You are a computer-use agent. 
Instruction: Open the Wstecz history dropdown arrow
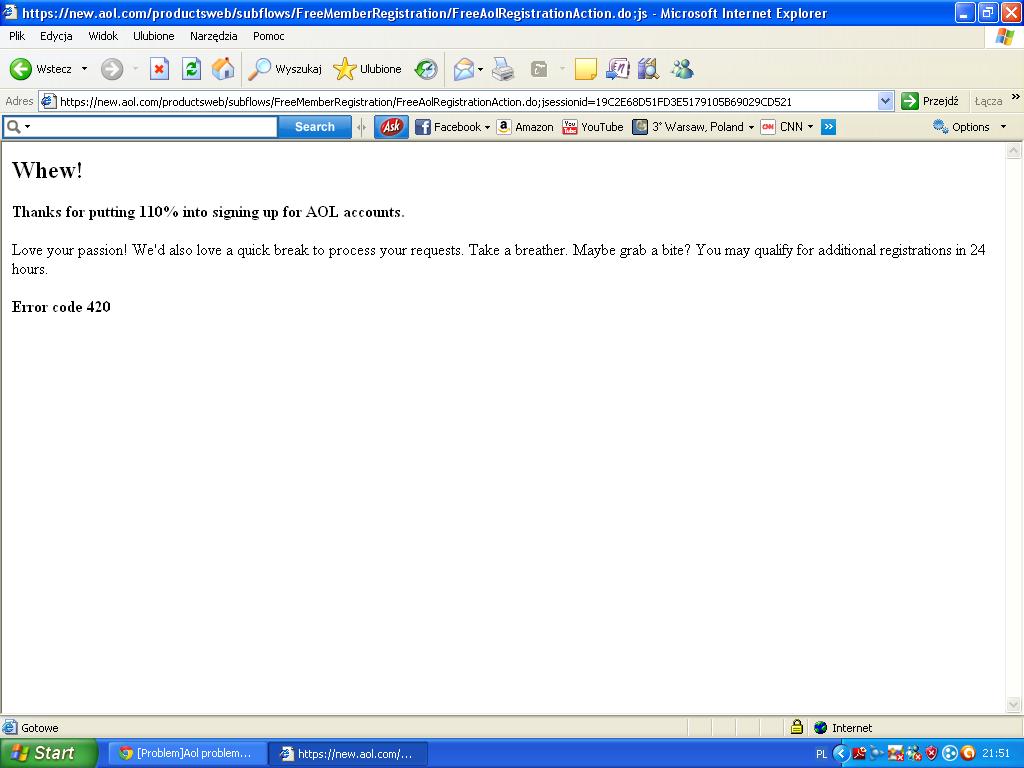84,69
